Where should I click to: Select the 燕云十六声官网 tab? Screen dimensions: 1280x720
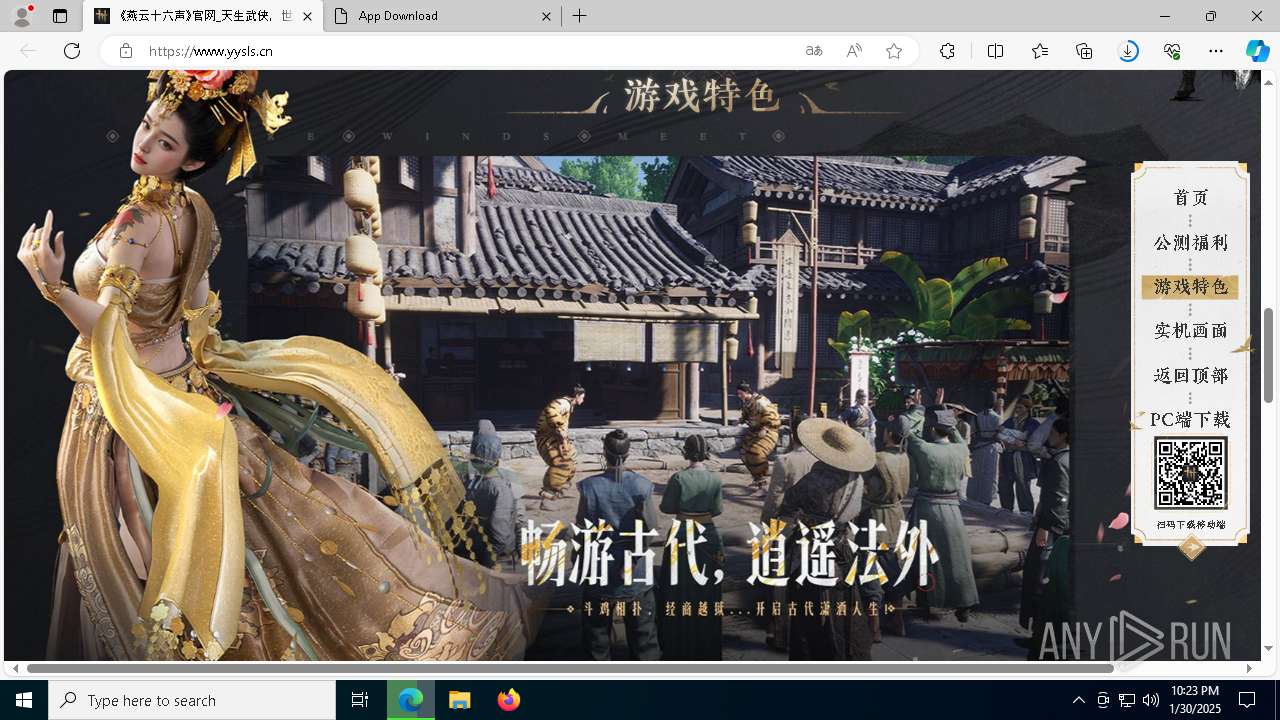(x=203, y=16)
